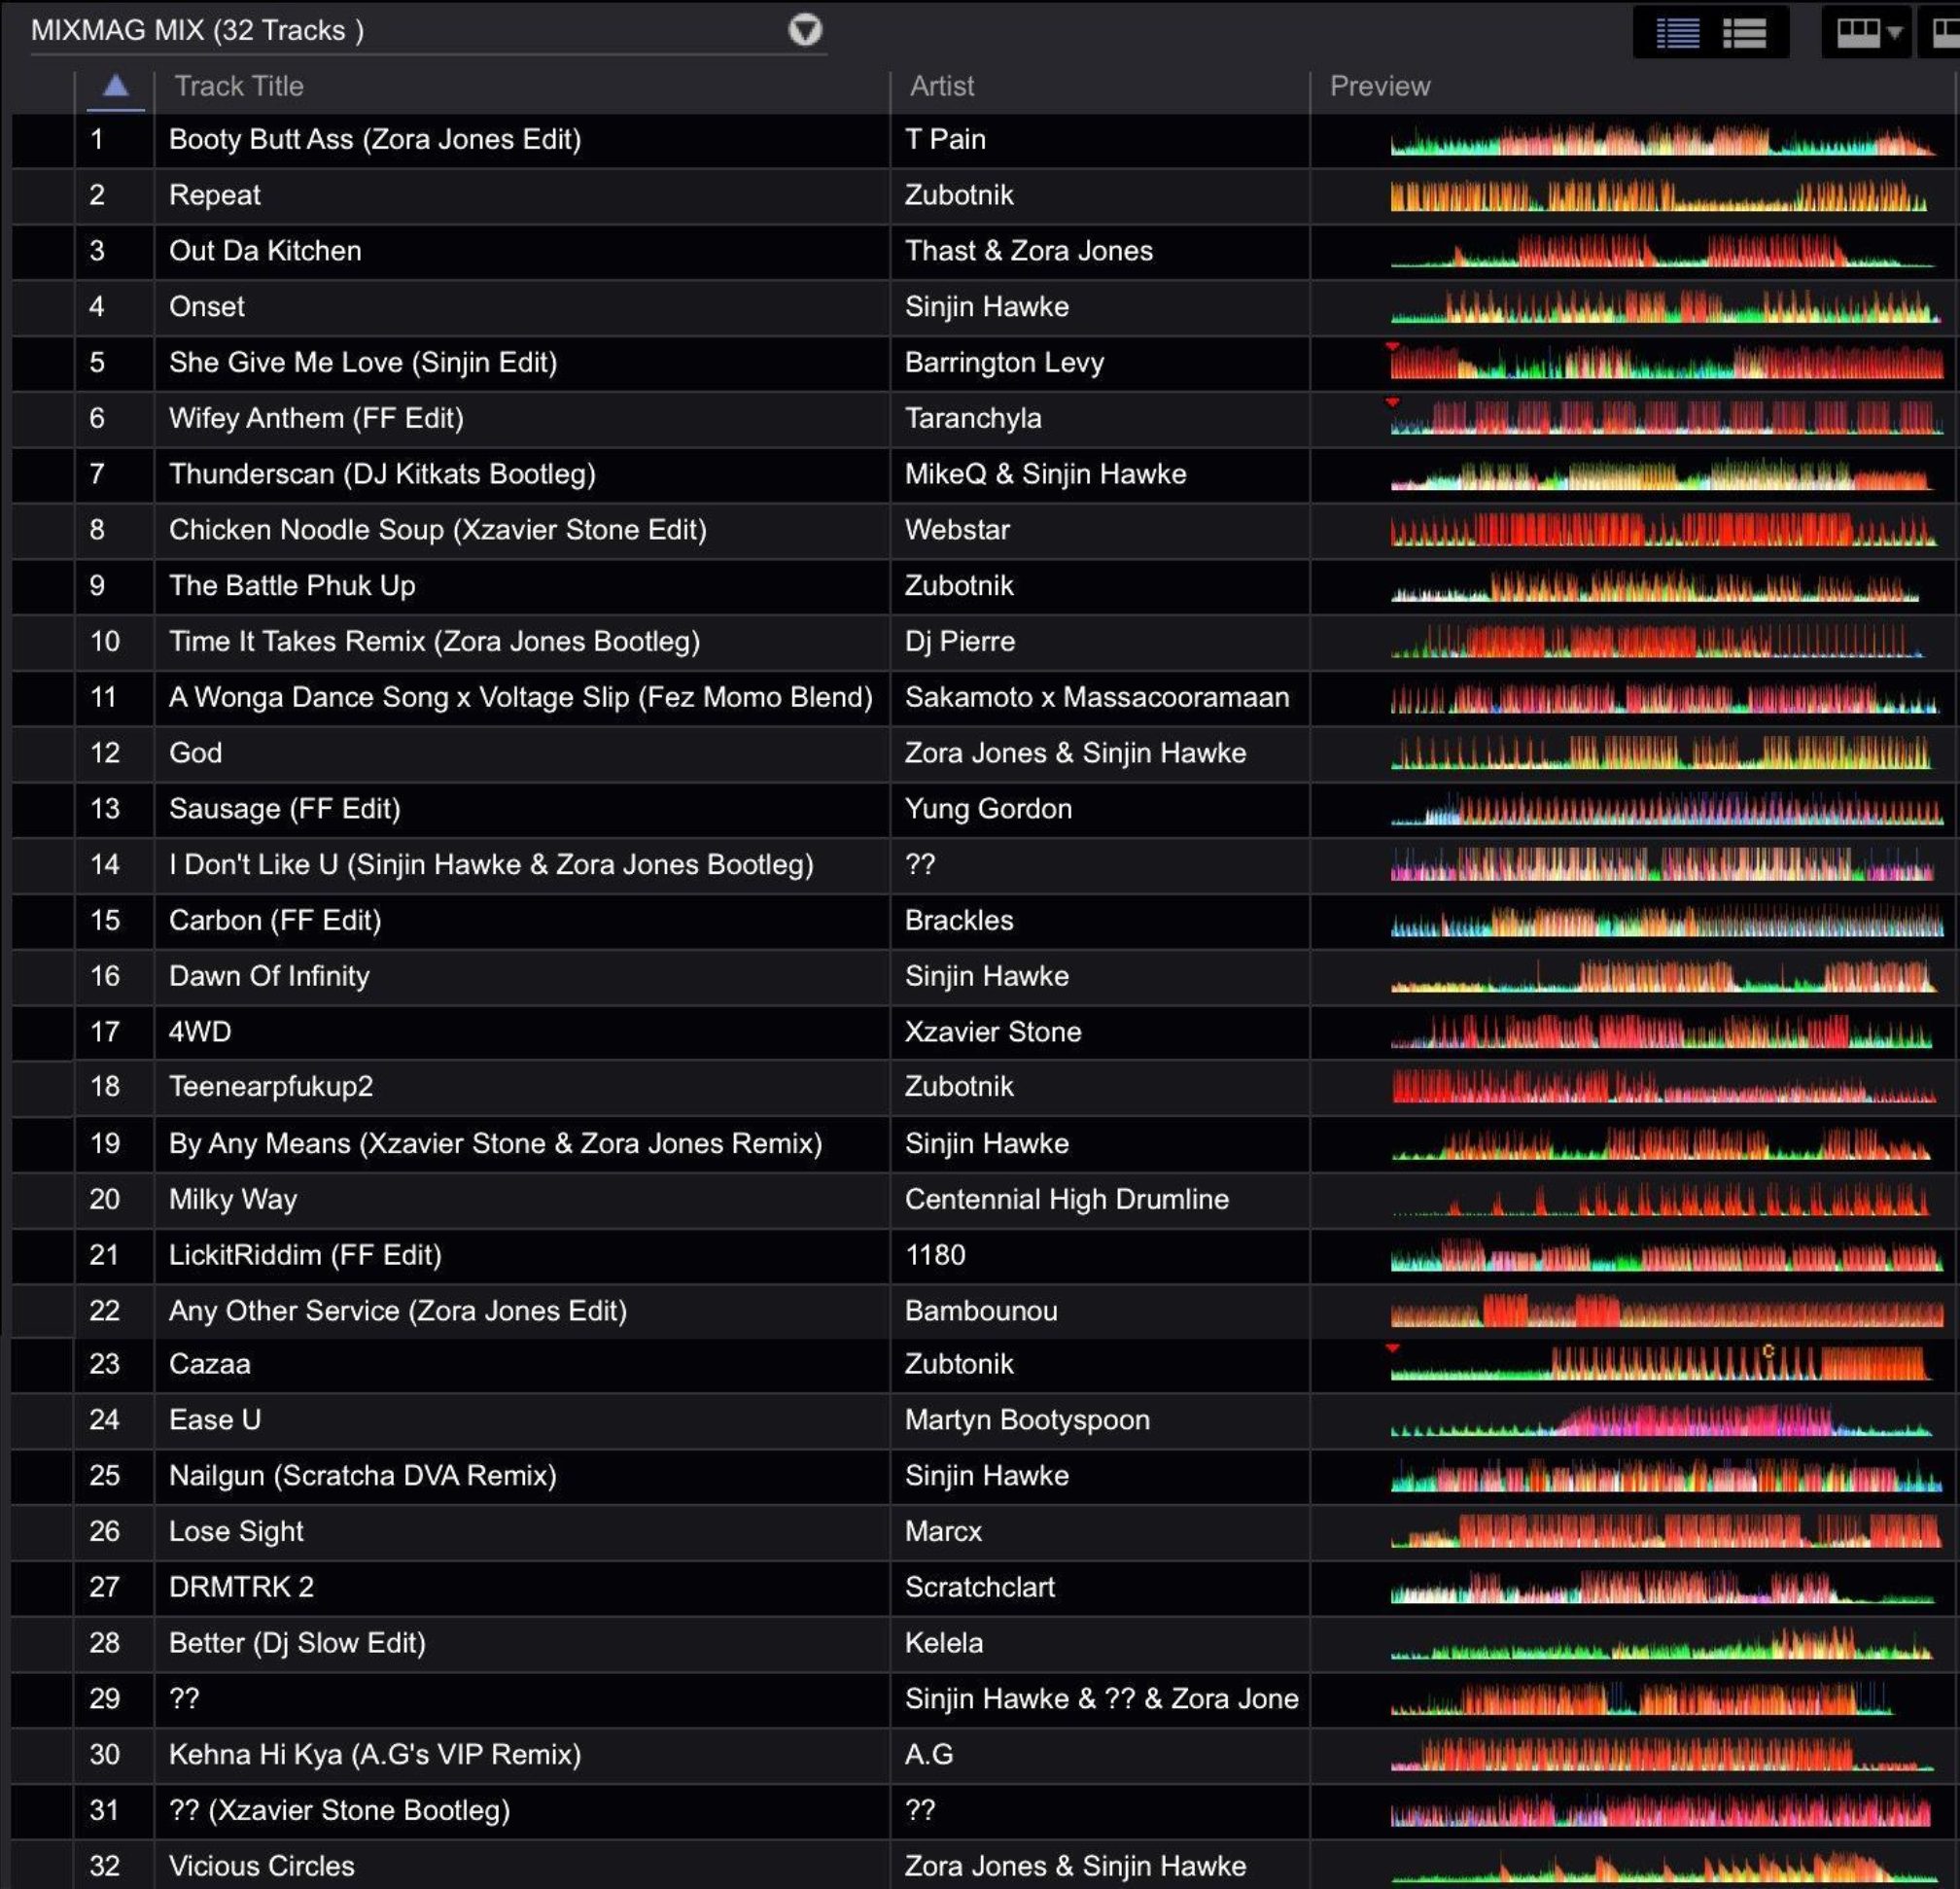Select 'Teenearpfukup2' track
The image size is (1960, 1889).
271,1087
